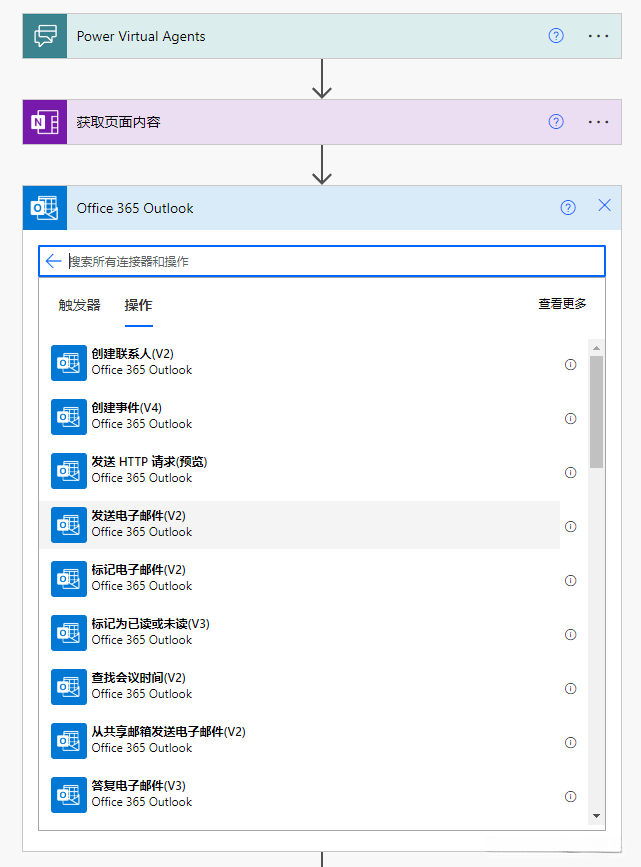This screenshot has width=641, height=867.
Task: Show info for 查找会议时间(V2)
Action: (x=570, y=688)
